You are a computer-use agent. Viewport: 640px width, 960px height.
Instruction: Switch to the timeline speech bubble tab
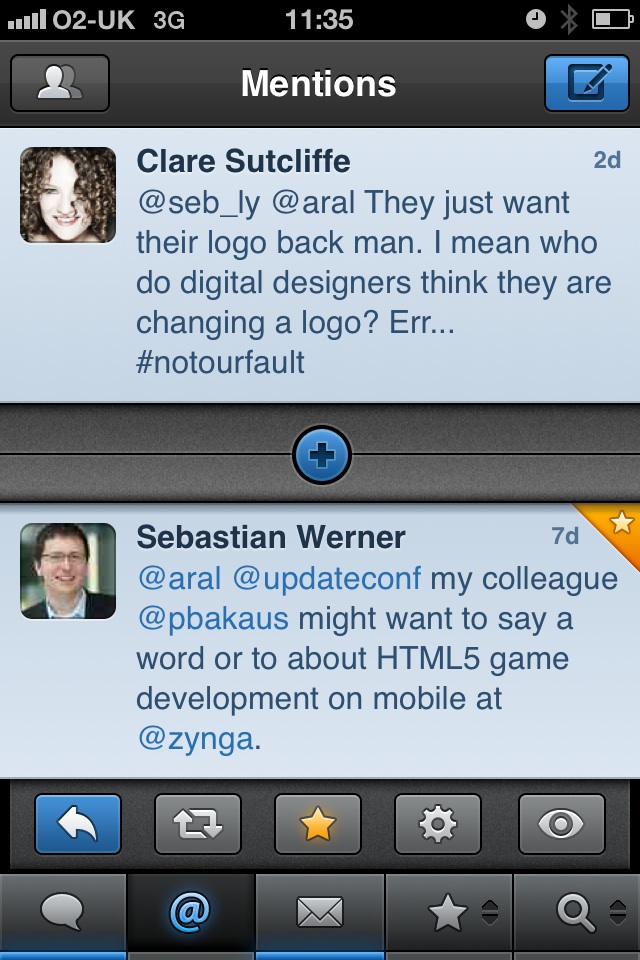(x=64, y=912)
